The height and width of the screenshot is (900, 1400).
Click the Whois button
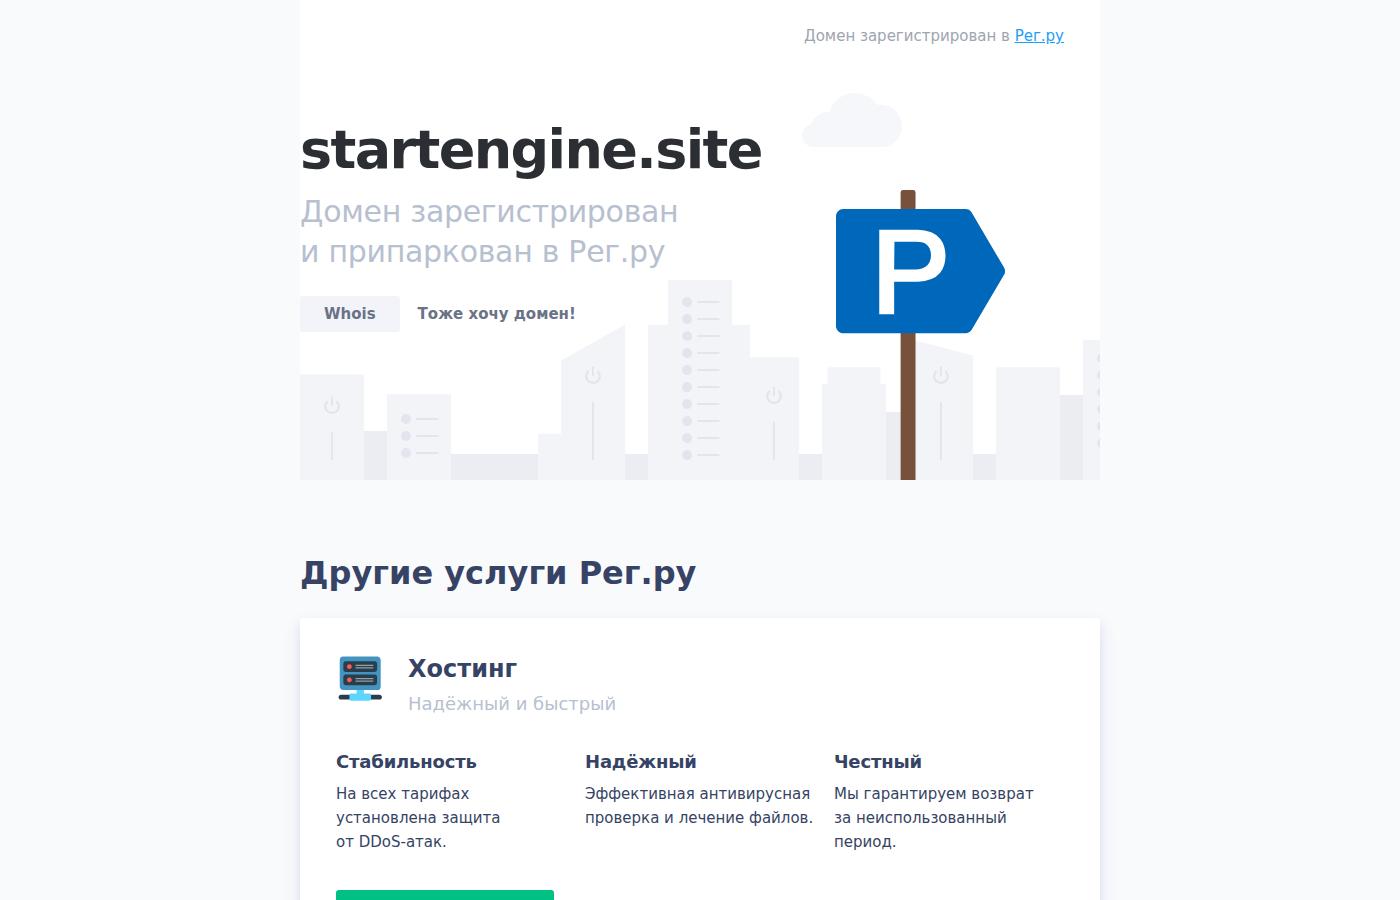350,314
